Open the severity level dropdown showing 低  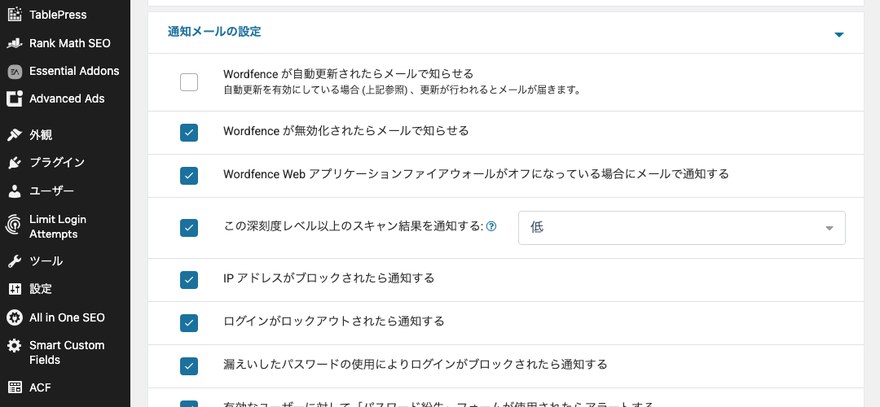coord(681,228)
